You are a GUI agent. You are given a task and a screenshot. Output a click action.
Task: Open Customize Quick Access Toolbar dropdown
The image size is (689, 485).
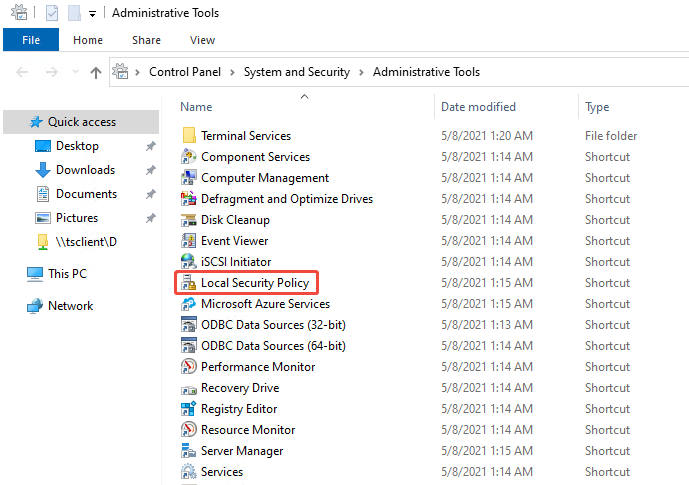point(92,14)
